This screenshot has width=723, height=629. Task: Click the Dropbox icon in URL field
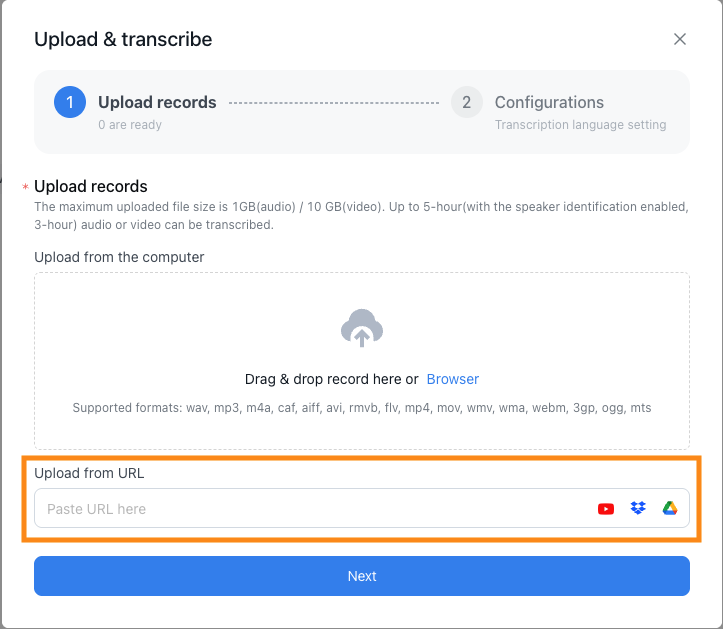pyautogui.click(x=638, y=508)
